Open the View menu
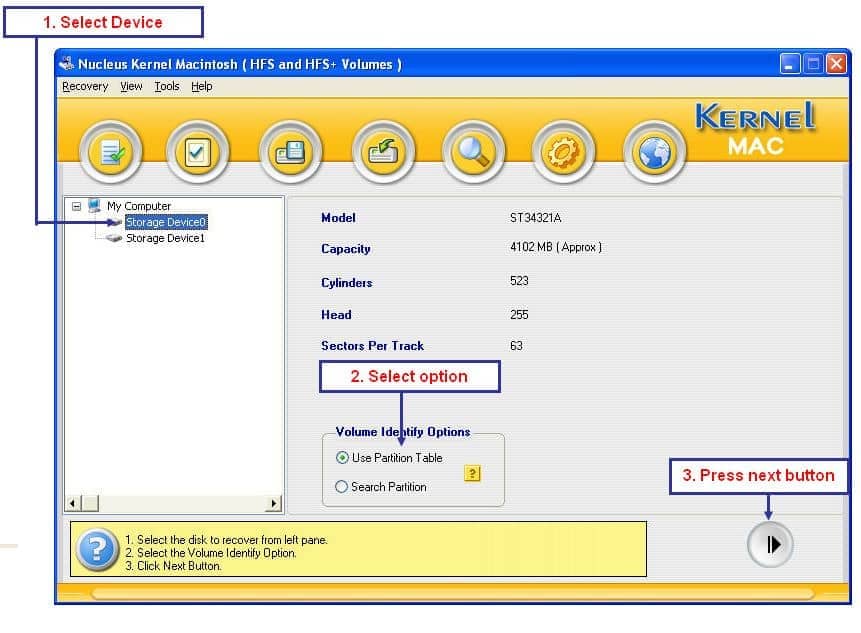The height and width of the screenshot is (633, 861). point(131,86)
